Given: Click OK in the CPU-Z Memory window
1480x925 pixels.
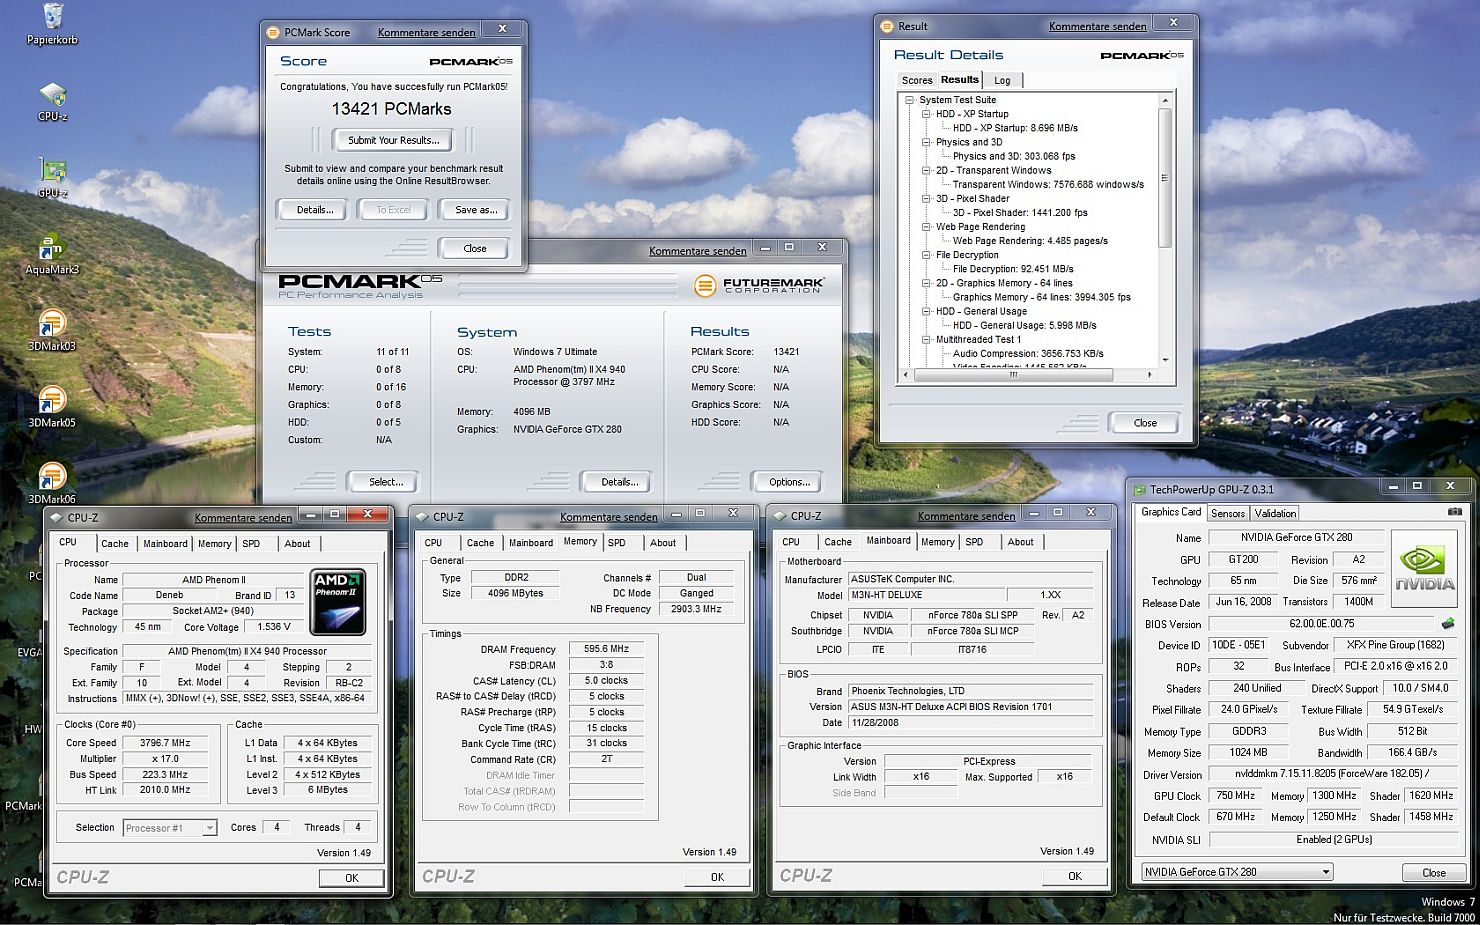Looking at the screenshot, I should click(x=717, y=877).
